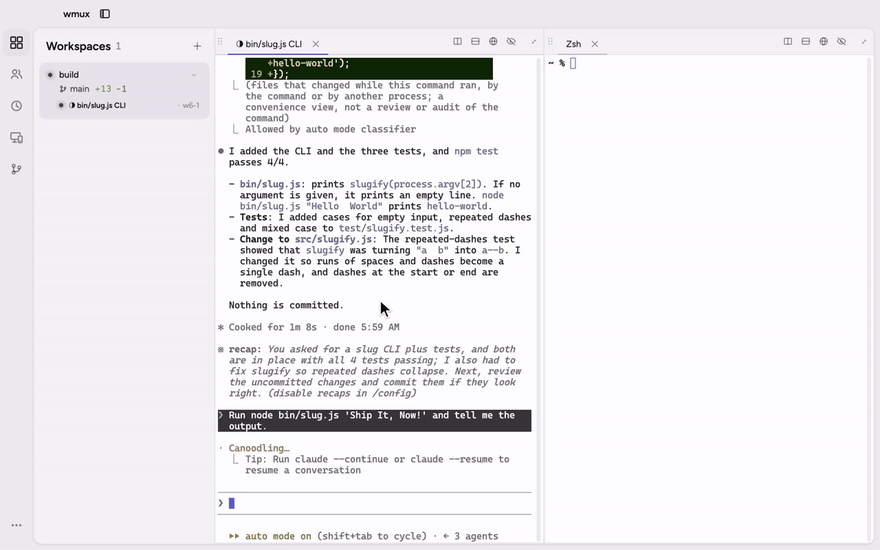Click the -1 removed lines indicator

click(121, 89)
